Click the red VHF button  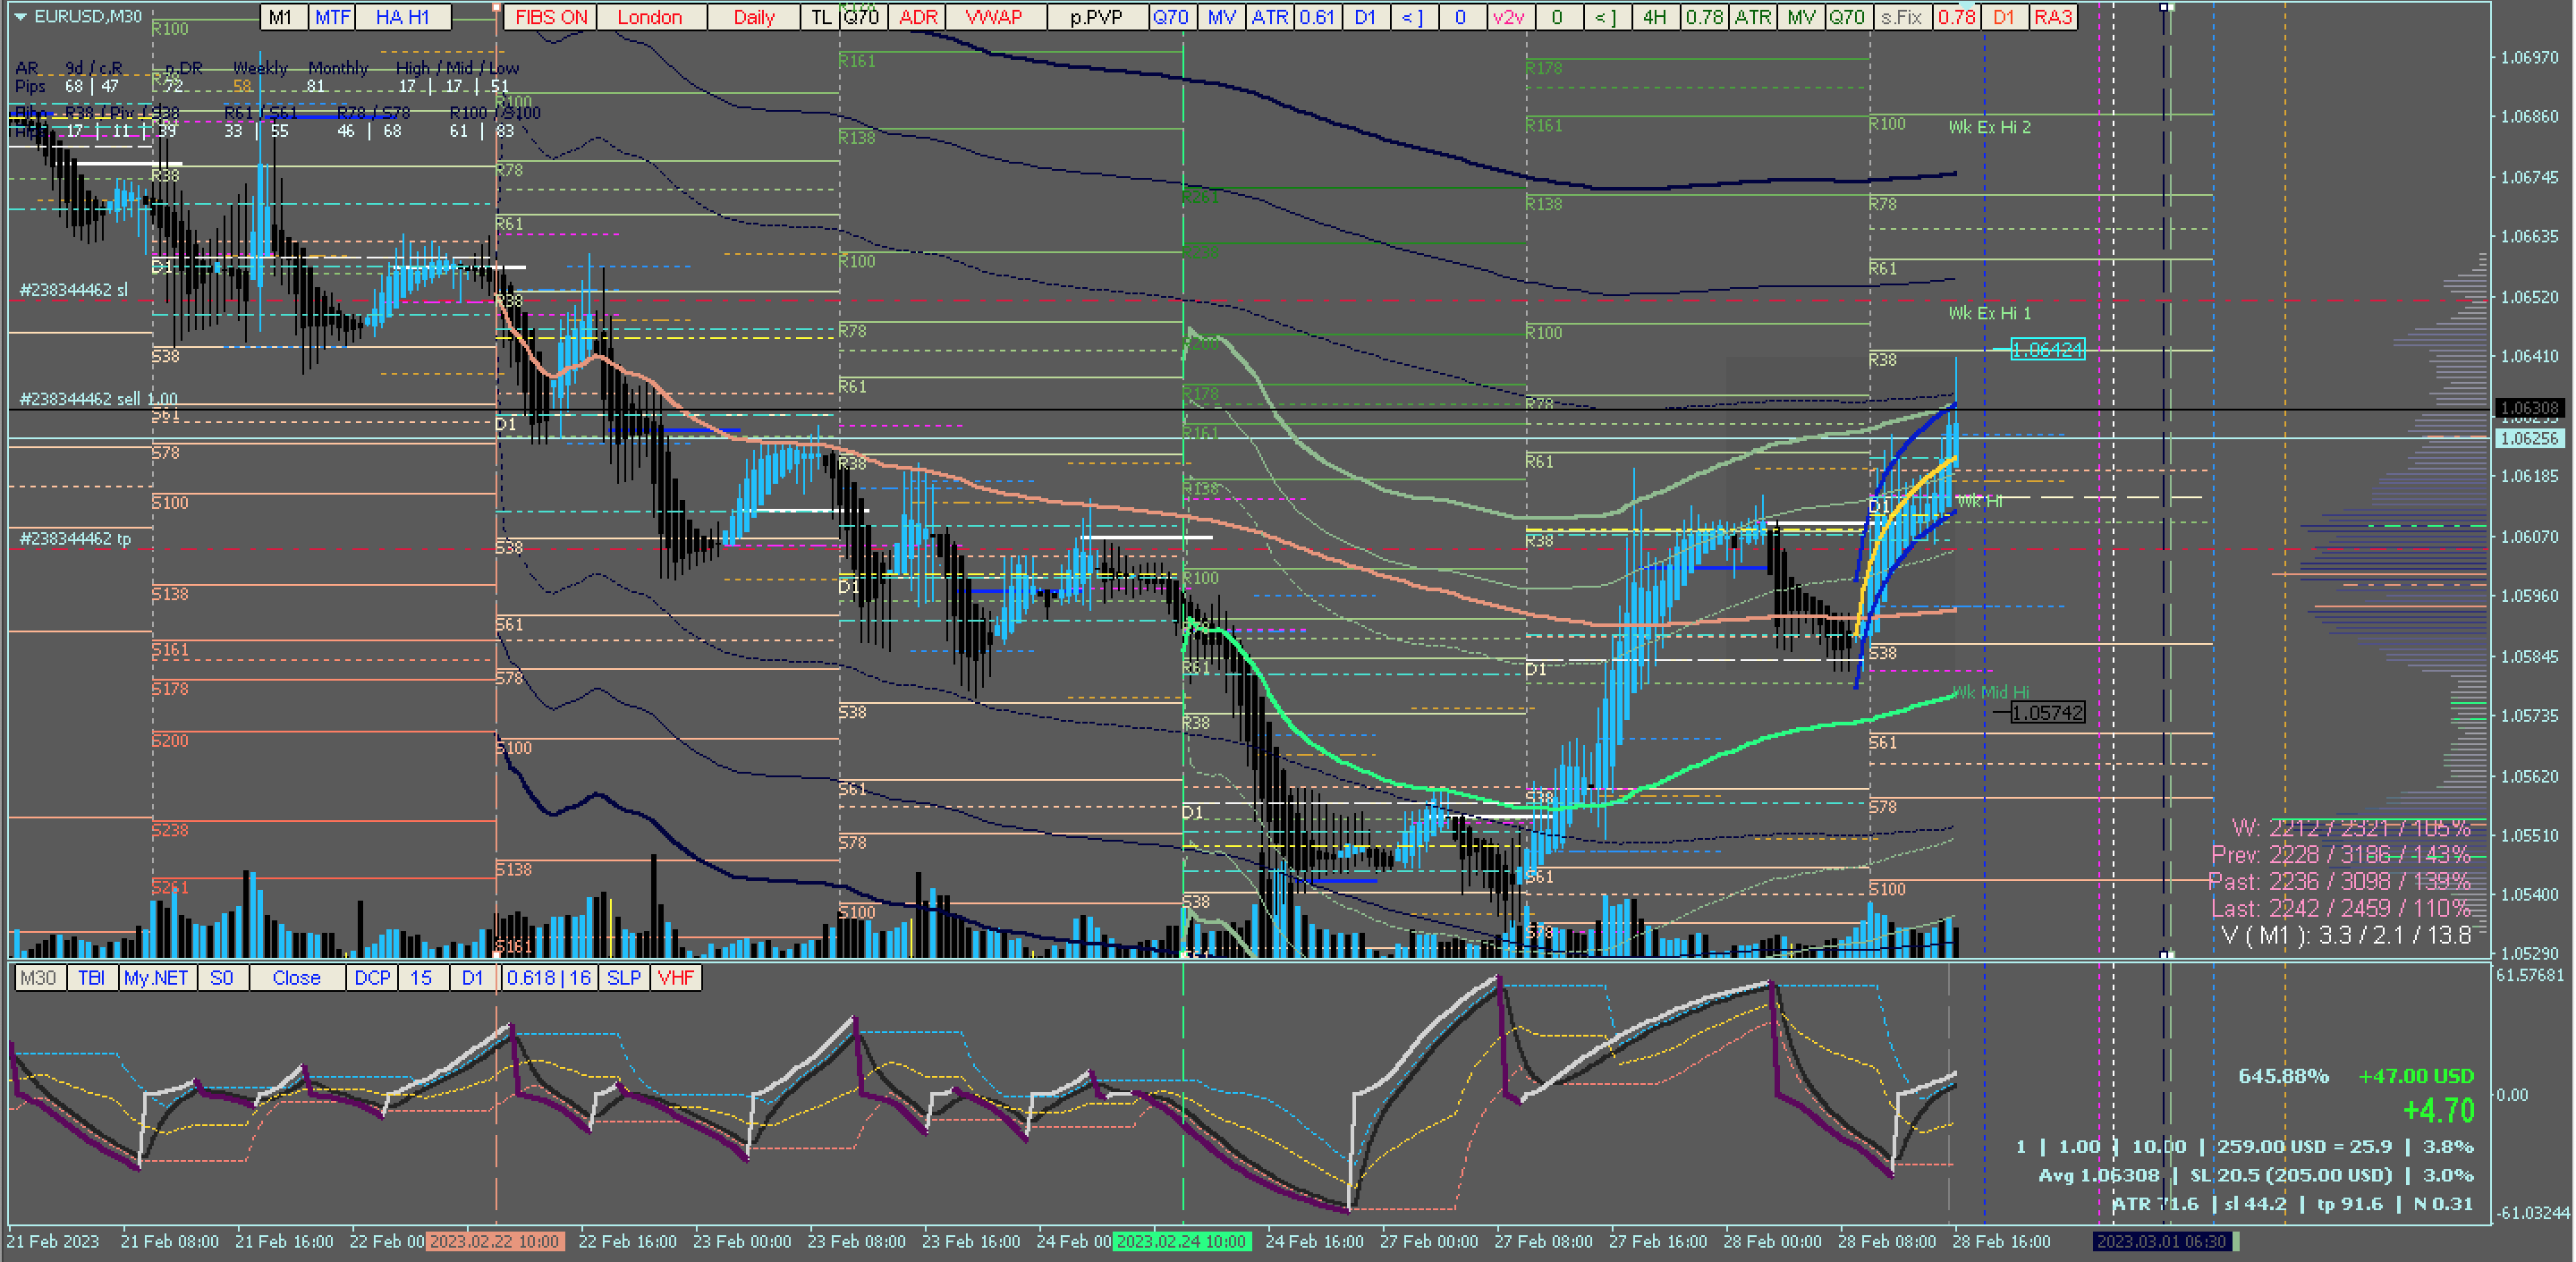tap(676, 978)
